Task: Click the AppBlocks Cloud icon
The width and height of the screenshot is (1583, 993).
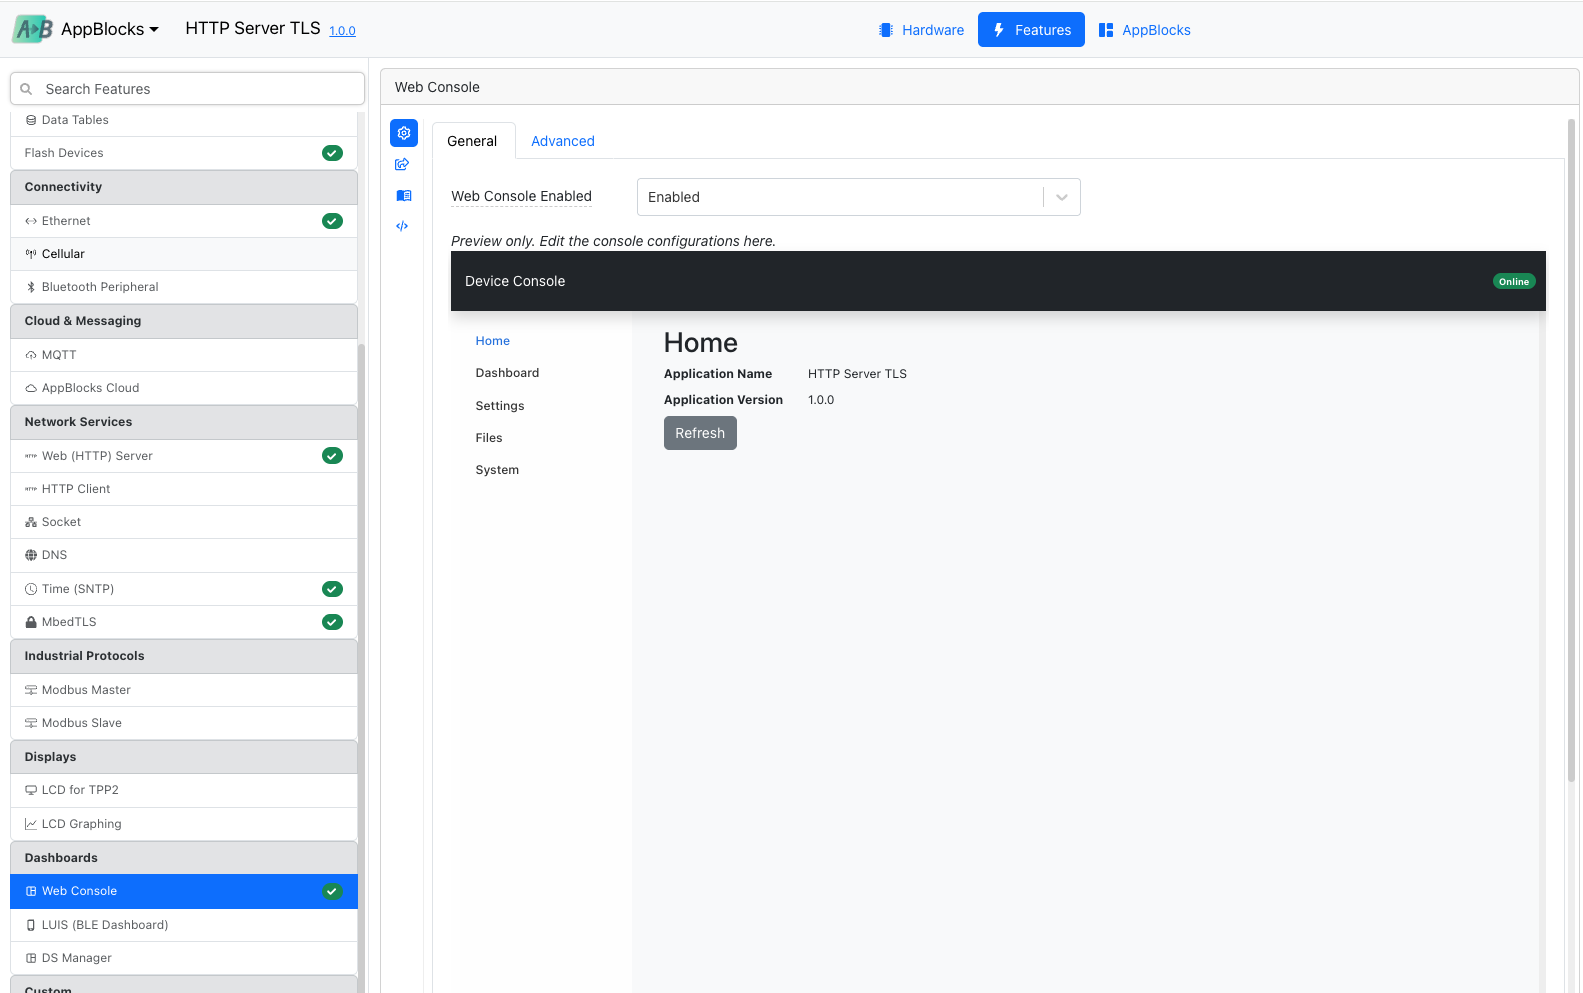Action: 31,388
